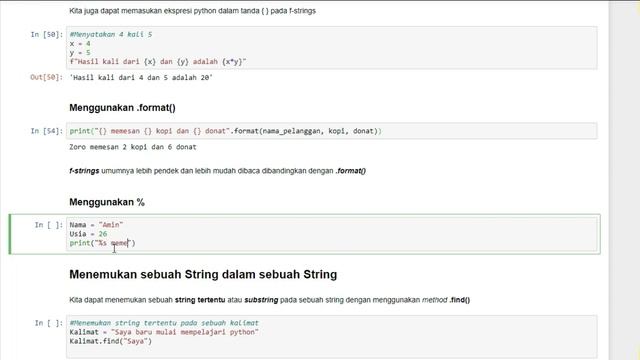Click the 'Menggunakan .format()' heading
Screen dimensions: 640x360
[x=122, y=108]
